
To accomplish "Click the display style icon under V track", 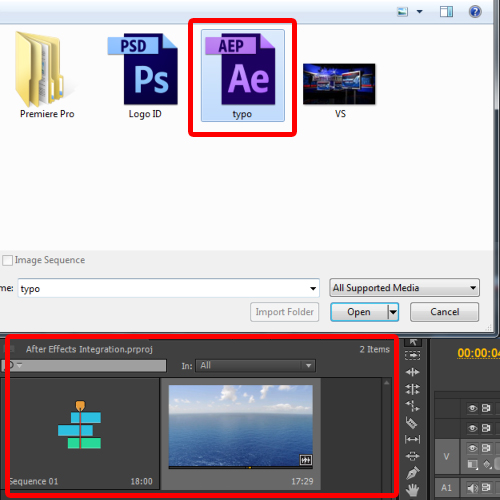I will pyautogui.click(x=473, y=464).
